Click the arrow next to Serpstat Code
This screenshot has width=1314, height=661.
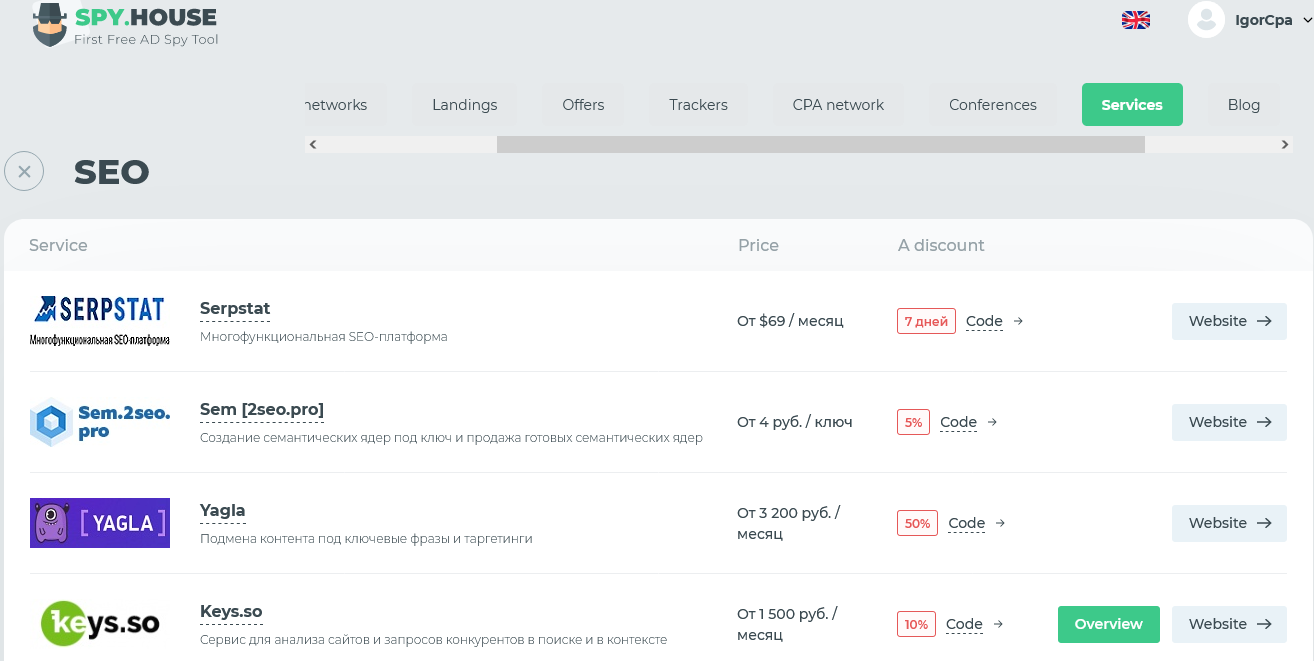click(x=1018, y=321)
